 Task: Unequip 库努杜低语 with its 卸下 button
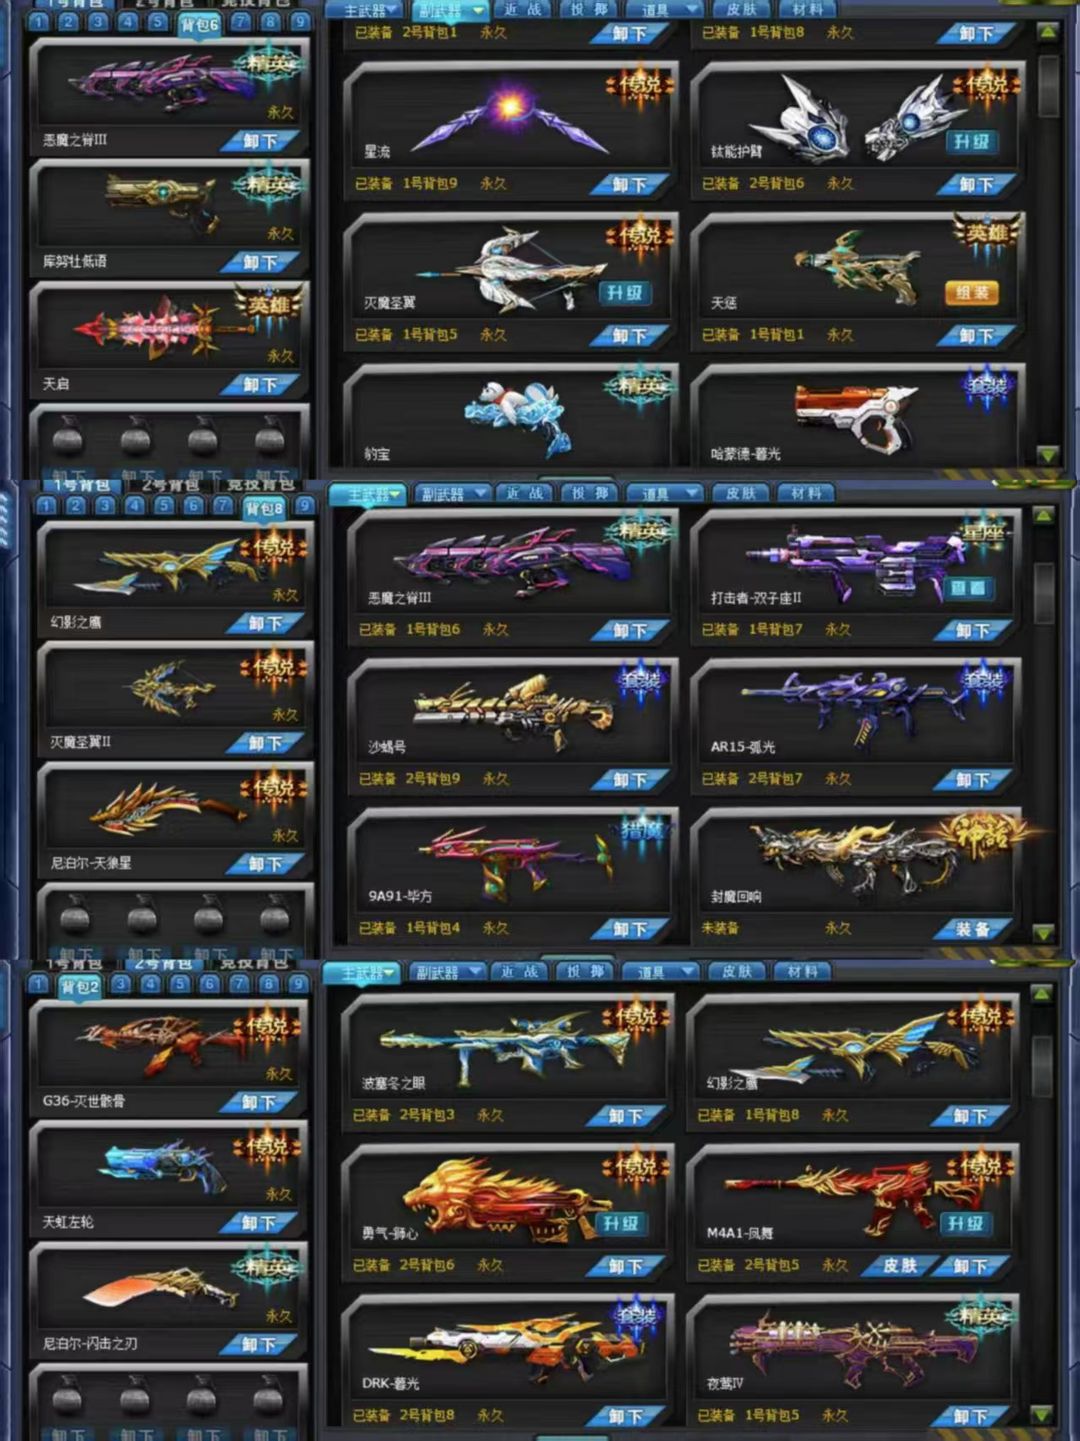[x=260, y=263]
